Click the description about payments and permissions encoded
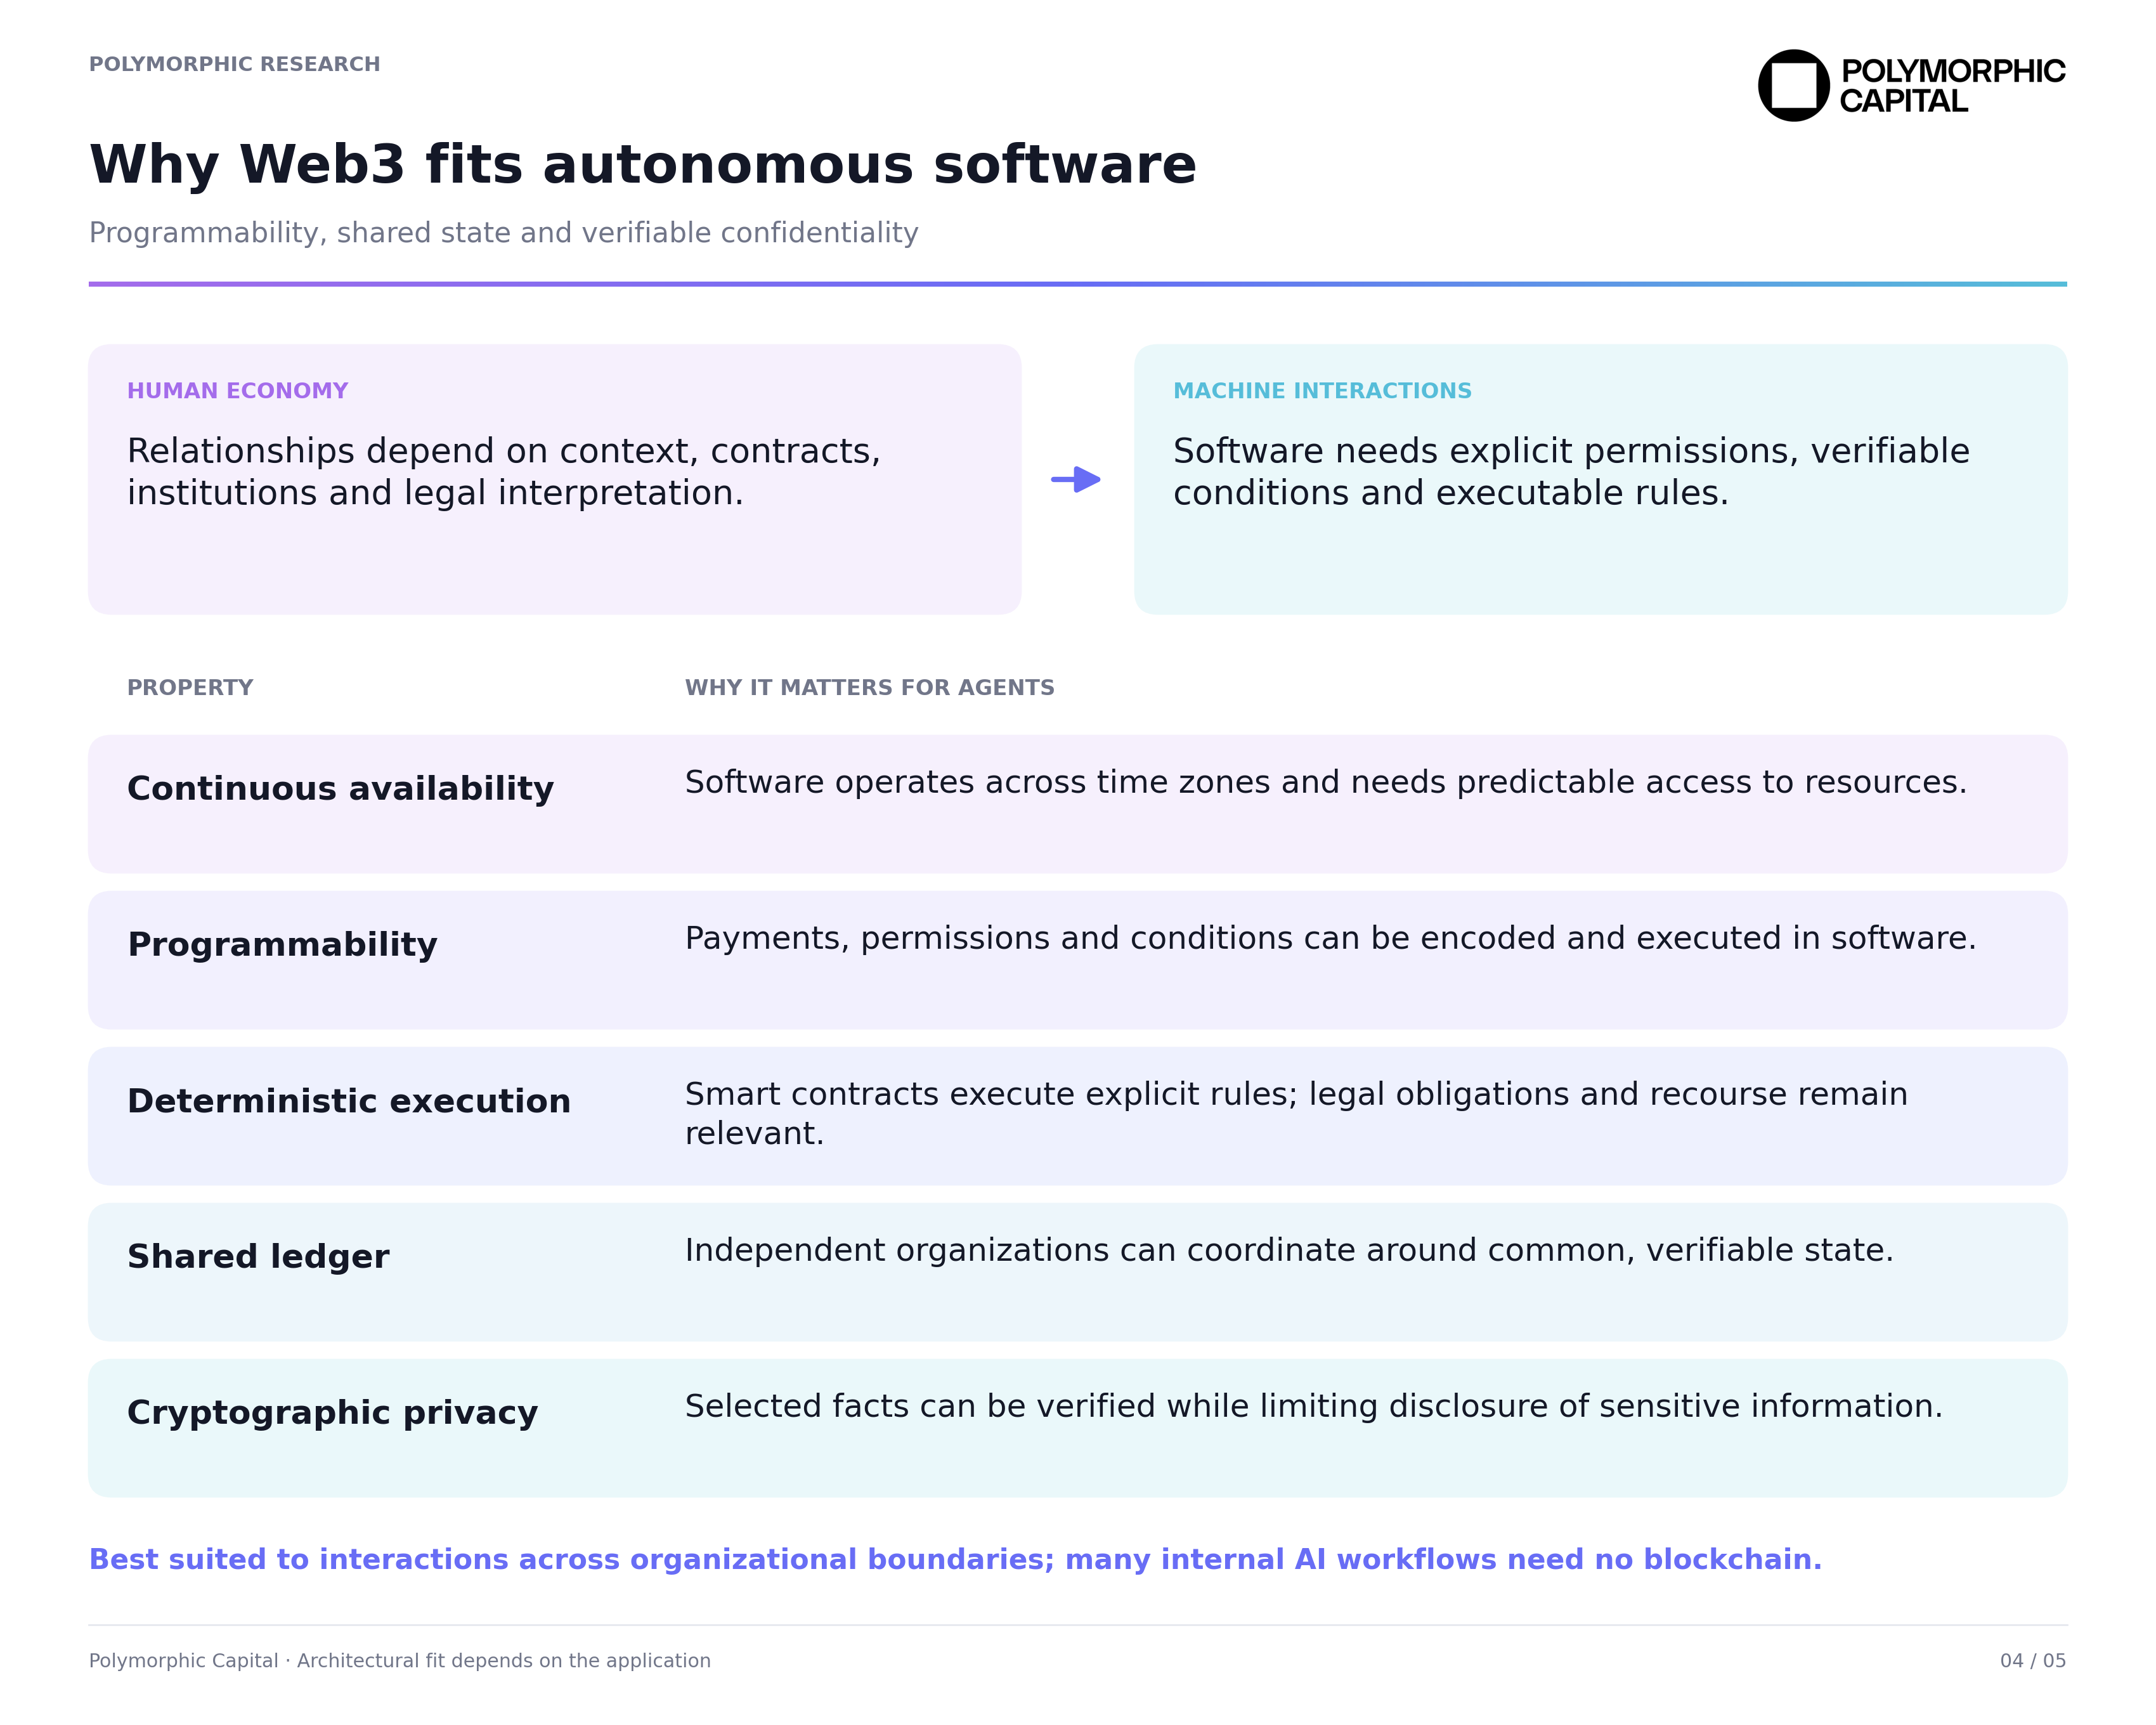Viewport: 2156px width, 1725px height. tap(1330, 939)
